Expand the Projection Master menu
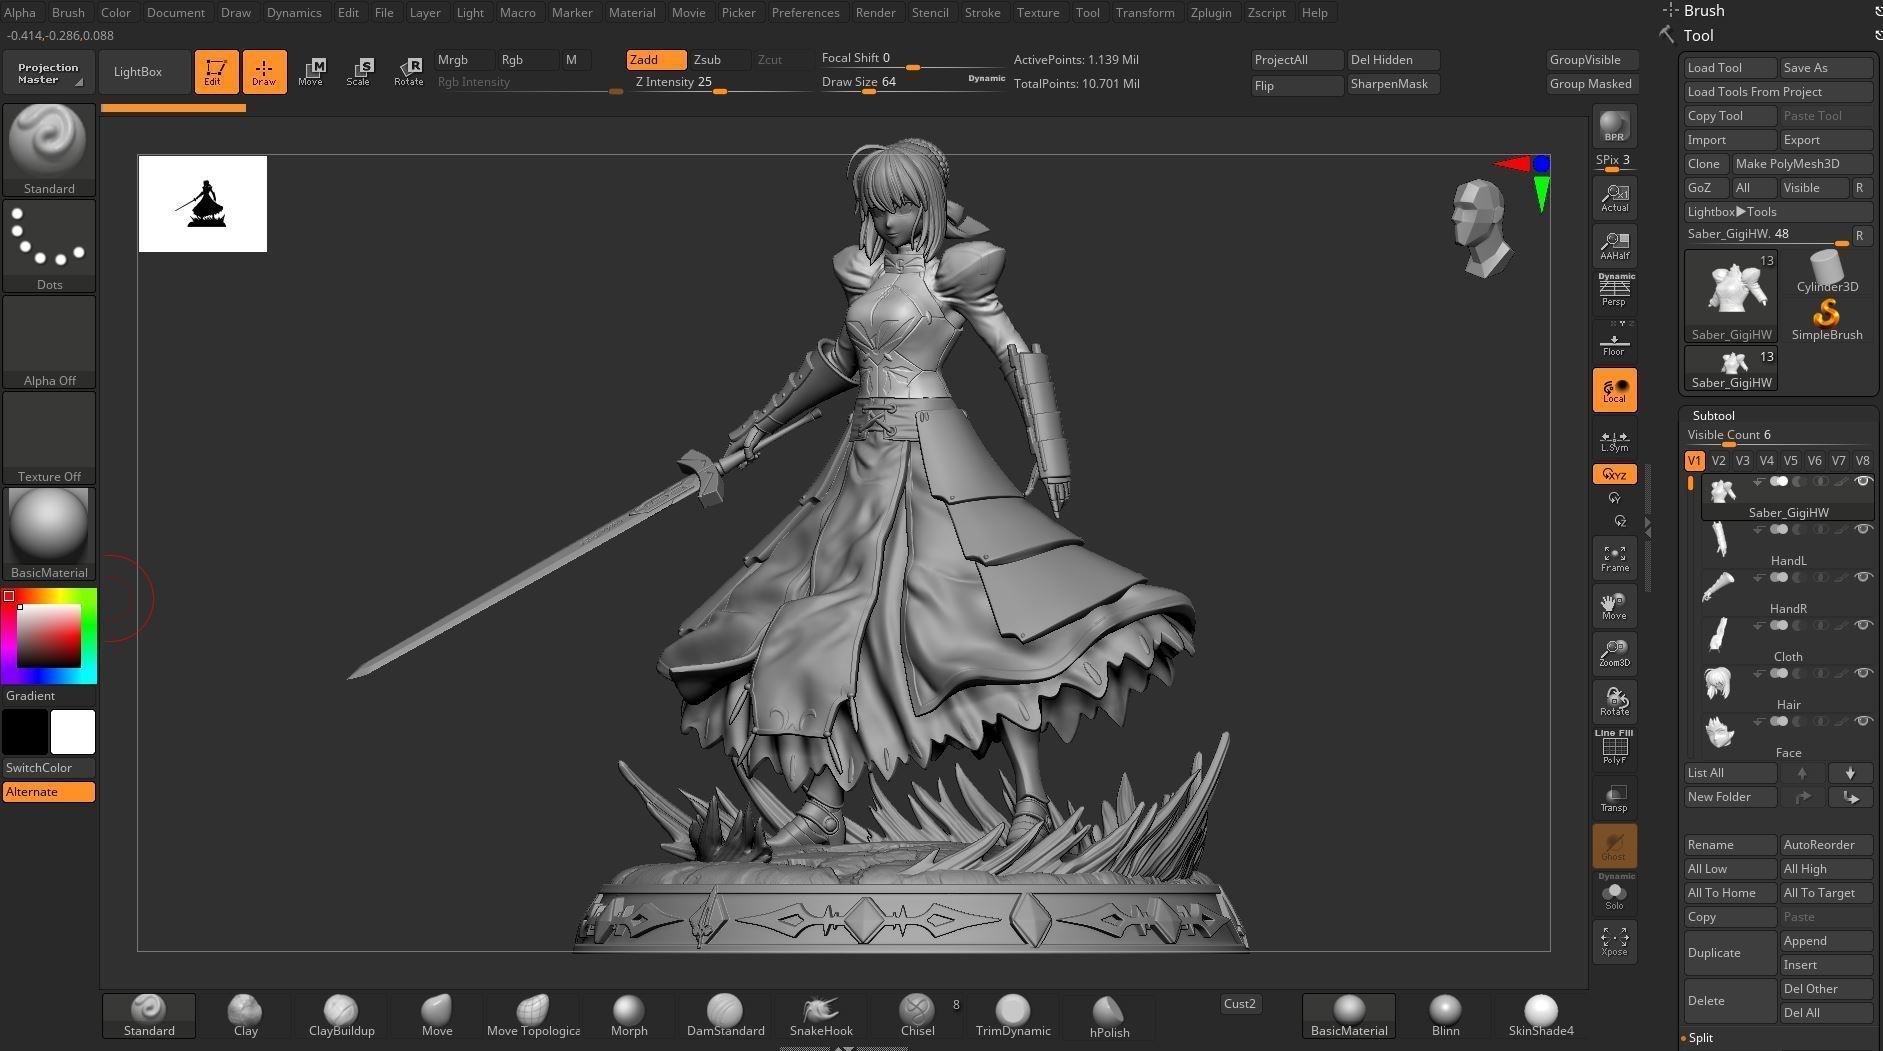 tap(48, 73)
